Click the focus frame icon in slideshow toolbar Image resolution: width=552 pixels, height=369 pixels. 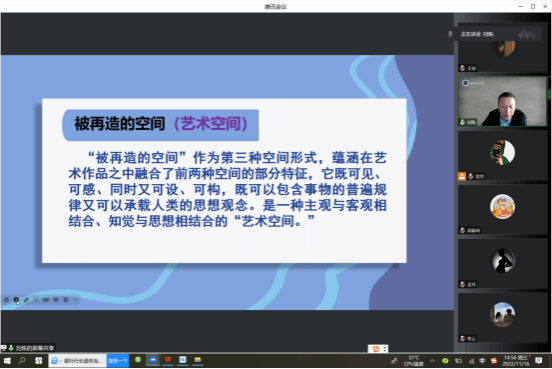[x=36, y=300]
